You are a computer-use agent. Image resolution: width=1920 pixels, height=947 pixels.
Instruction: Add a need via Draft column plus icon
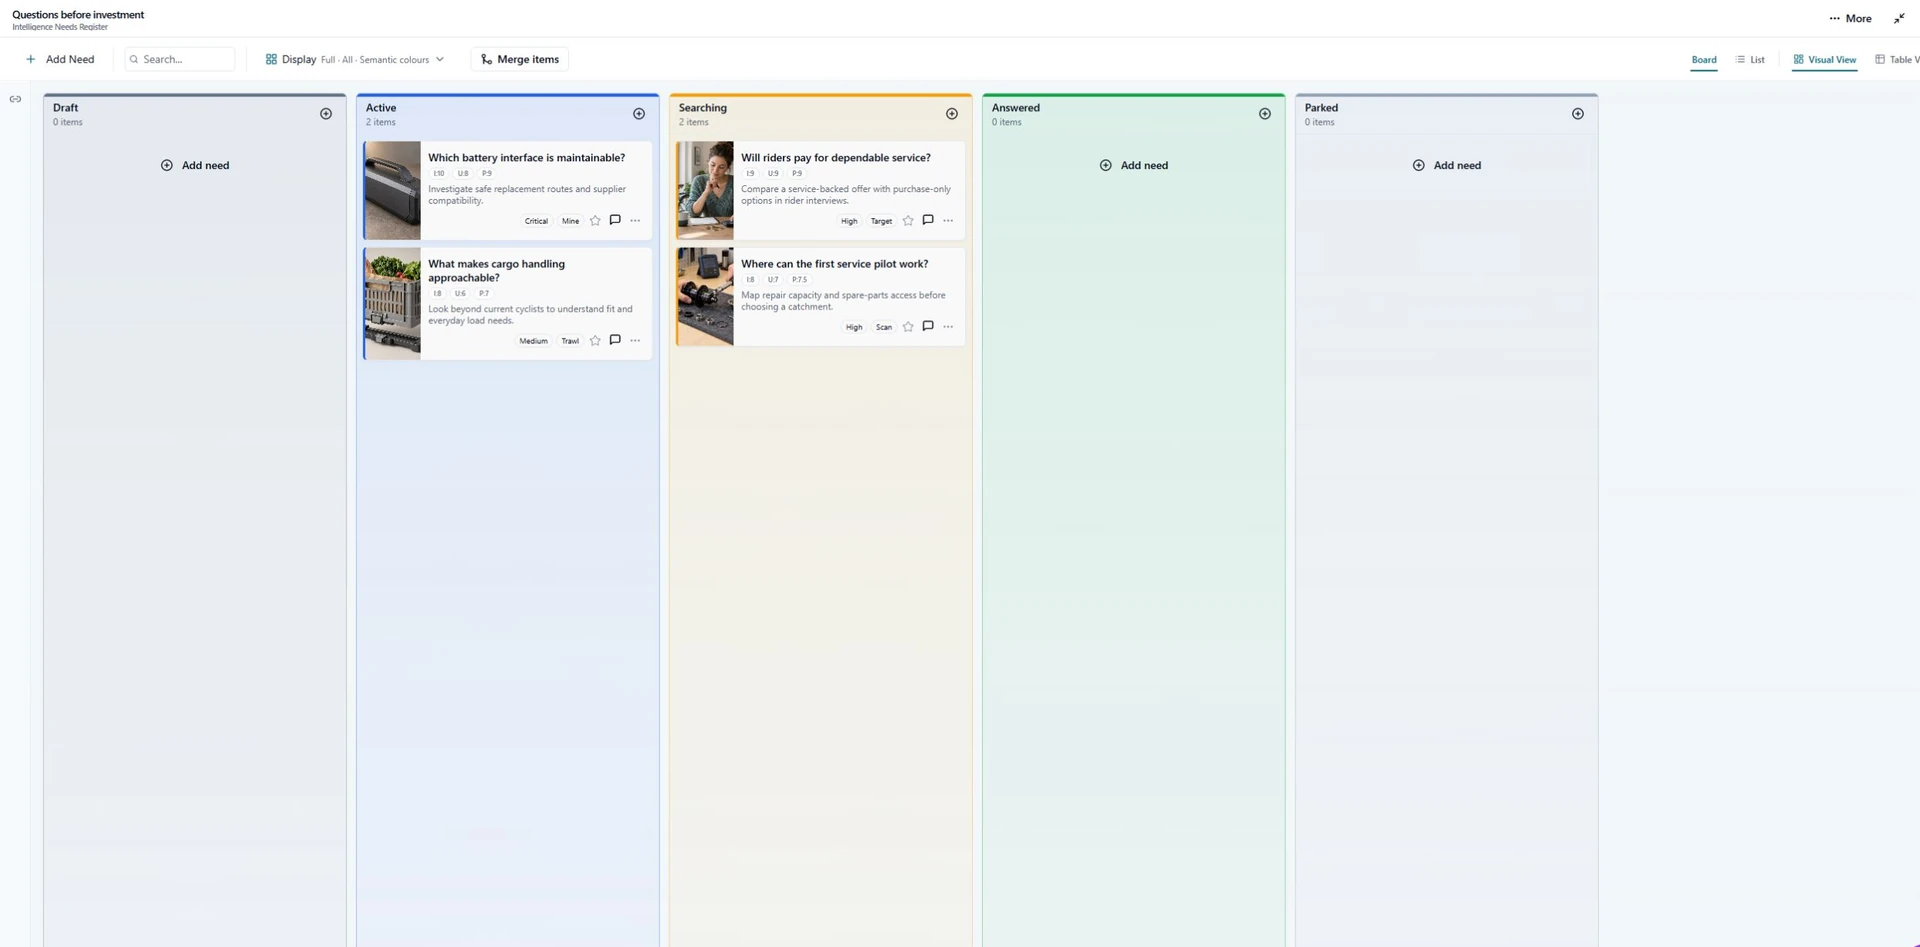pos(326,114)
